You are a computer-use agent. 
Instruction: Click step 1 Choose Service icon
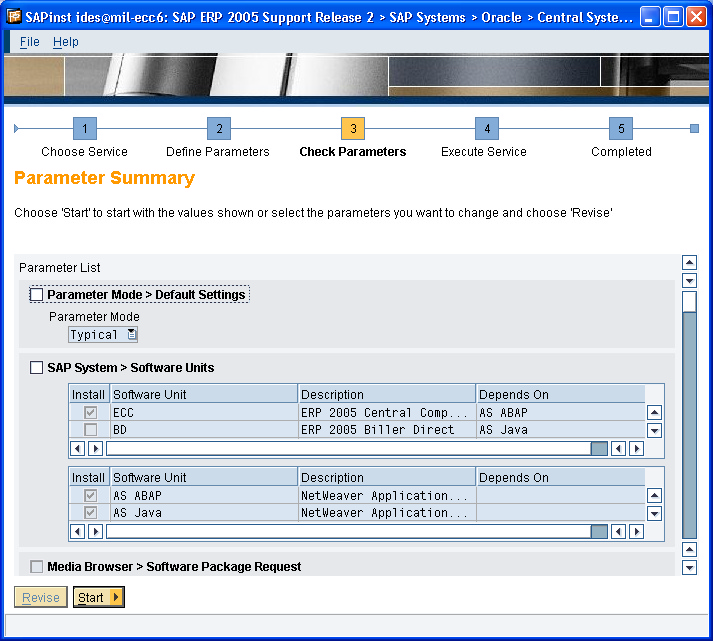pos(85,129)
